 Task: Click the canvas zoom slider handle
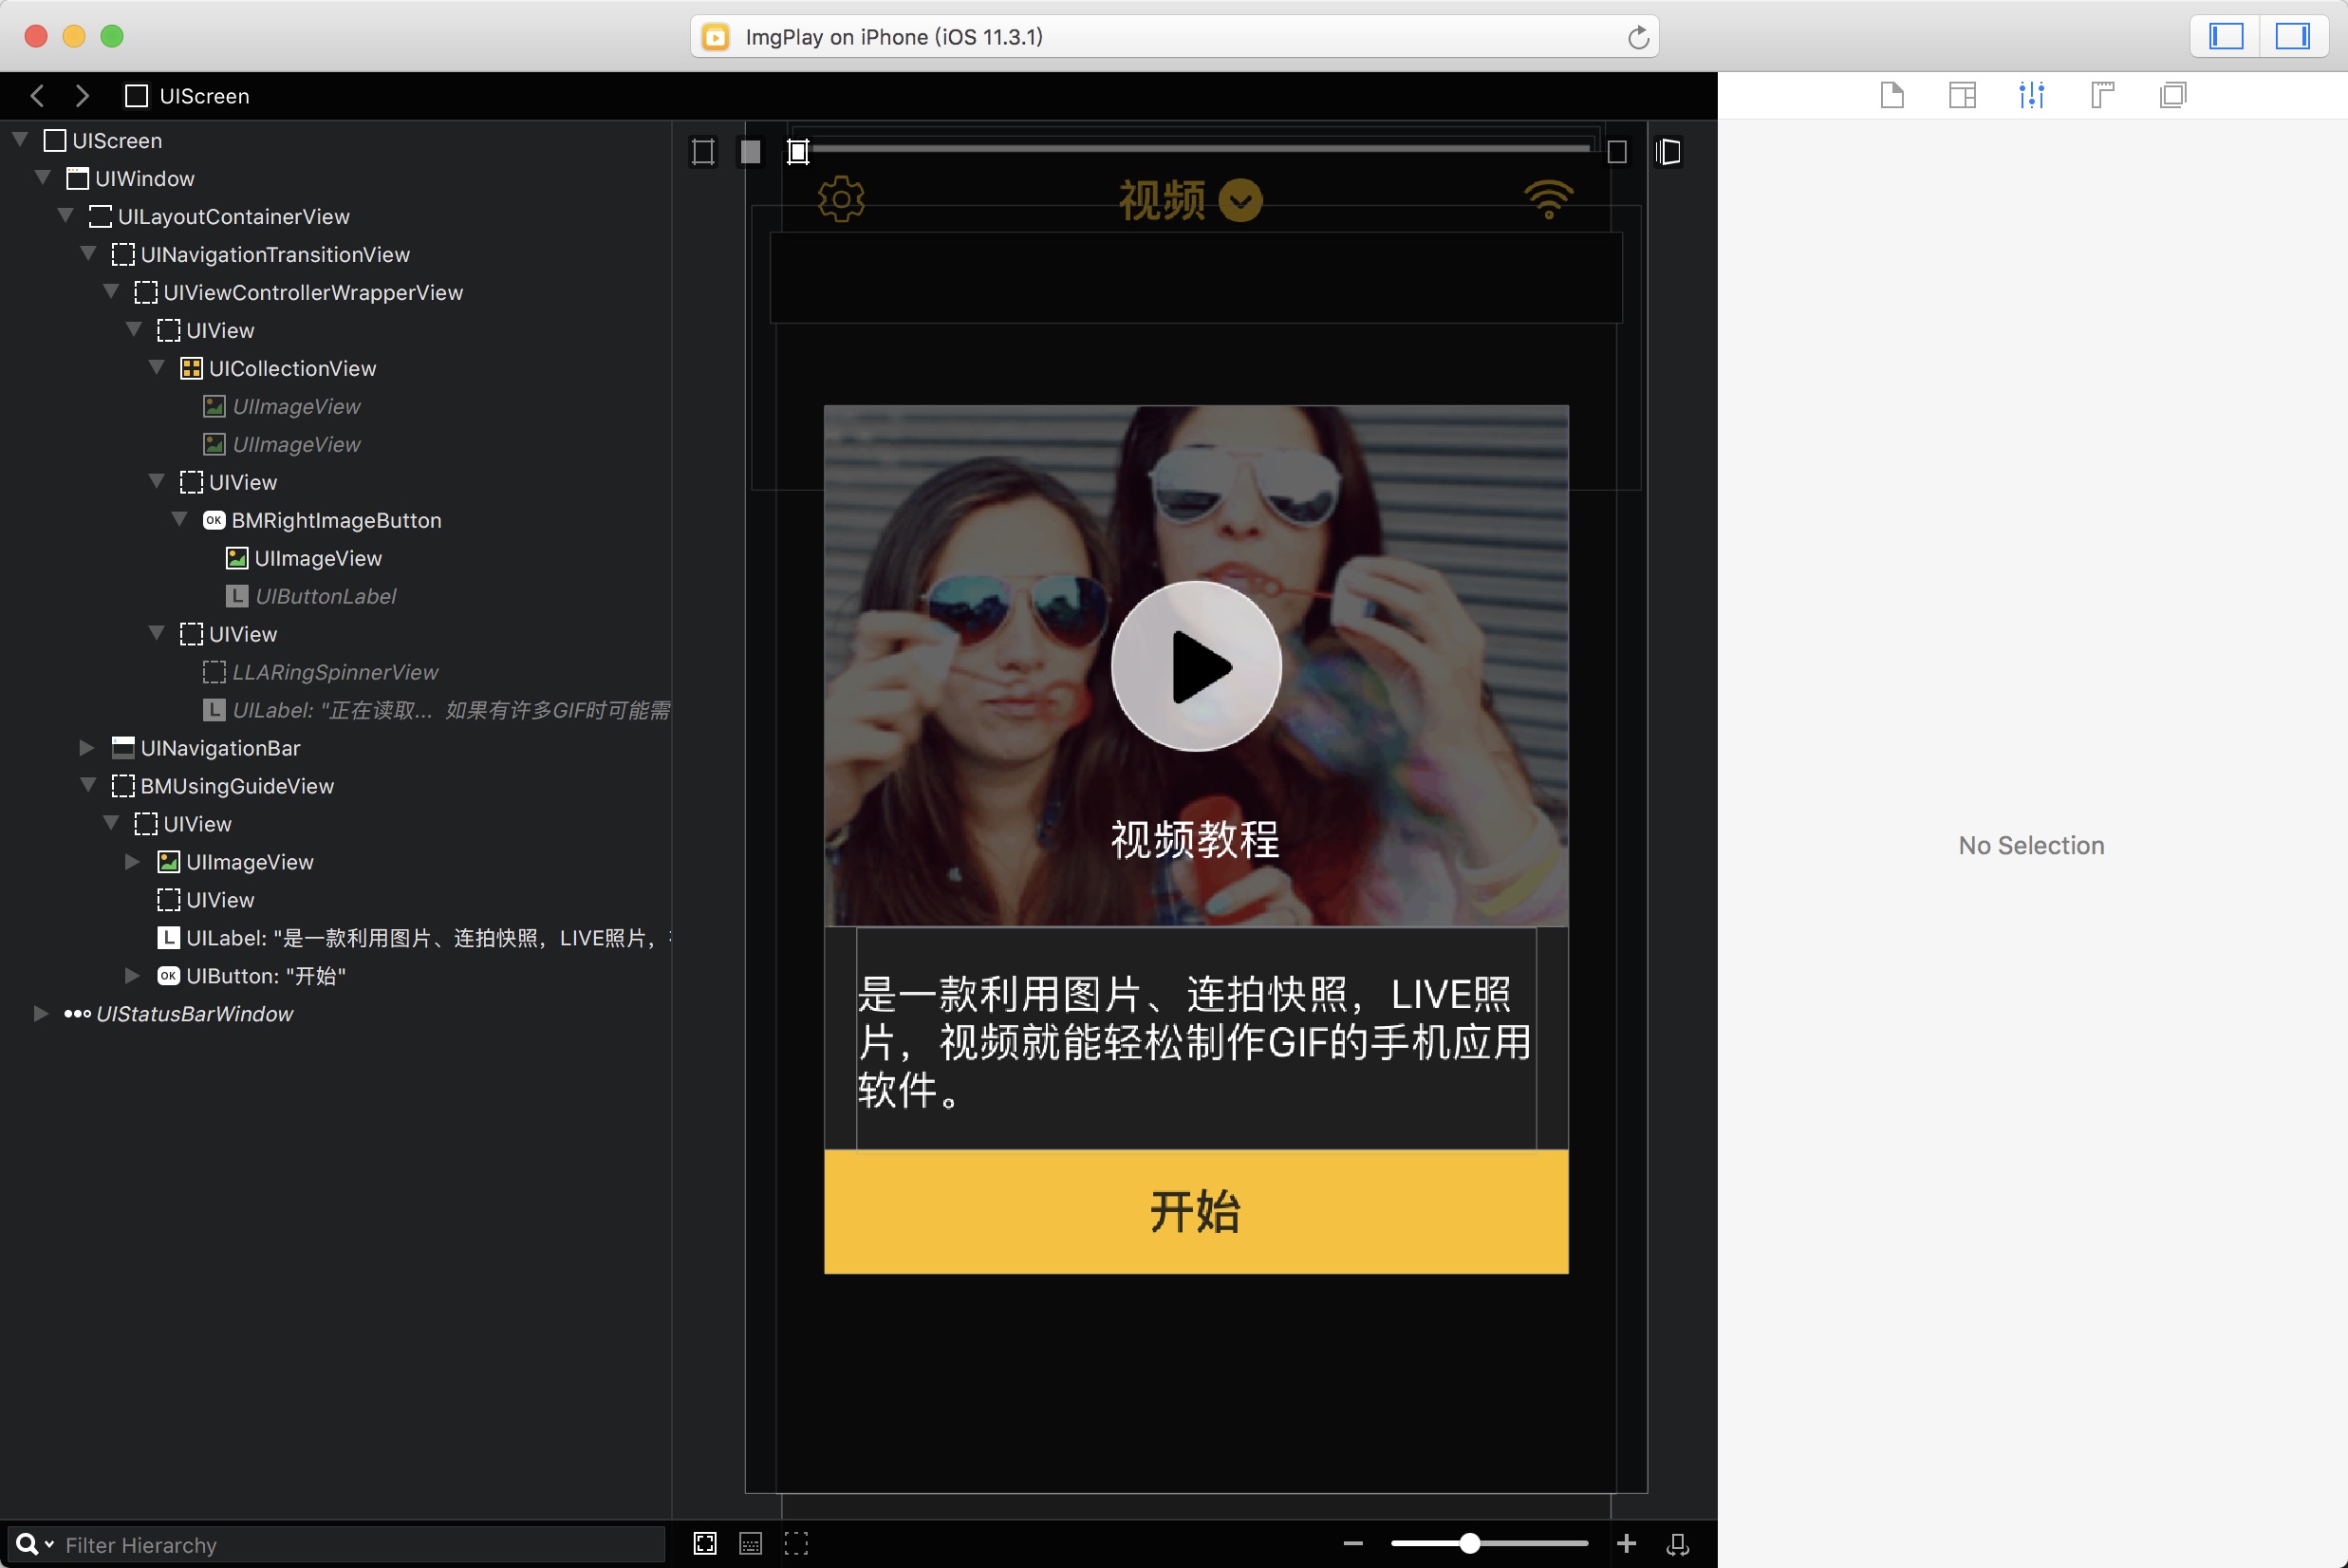pos(1469,1544)
